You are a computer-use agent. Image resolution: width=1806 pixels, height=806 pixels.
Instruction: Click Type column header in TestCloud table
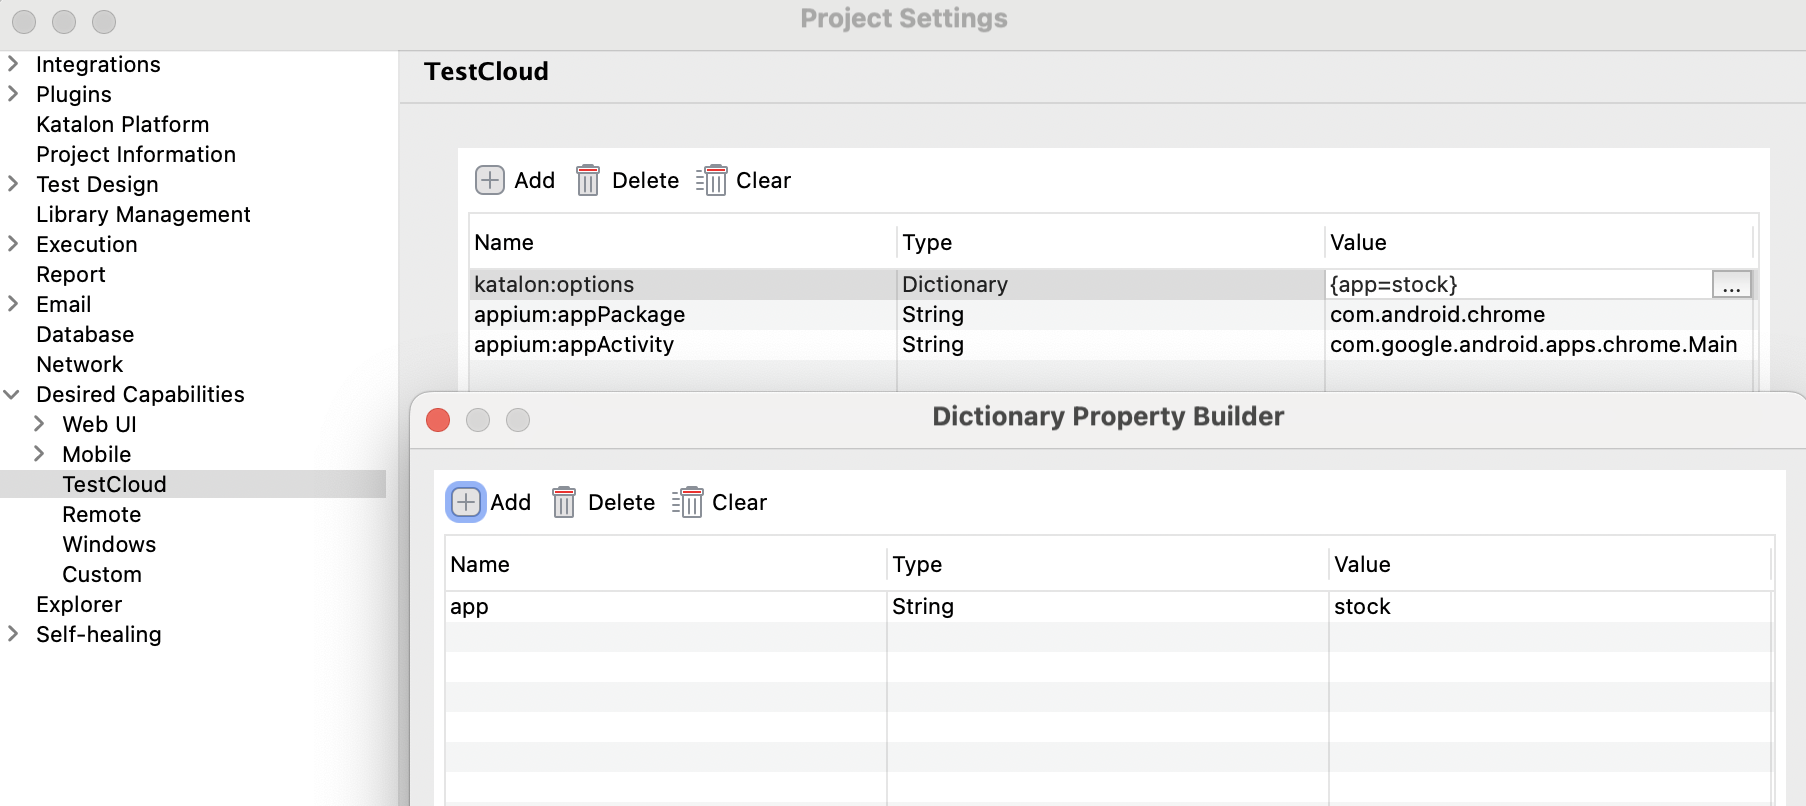[x=1111, y=242]
